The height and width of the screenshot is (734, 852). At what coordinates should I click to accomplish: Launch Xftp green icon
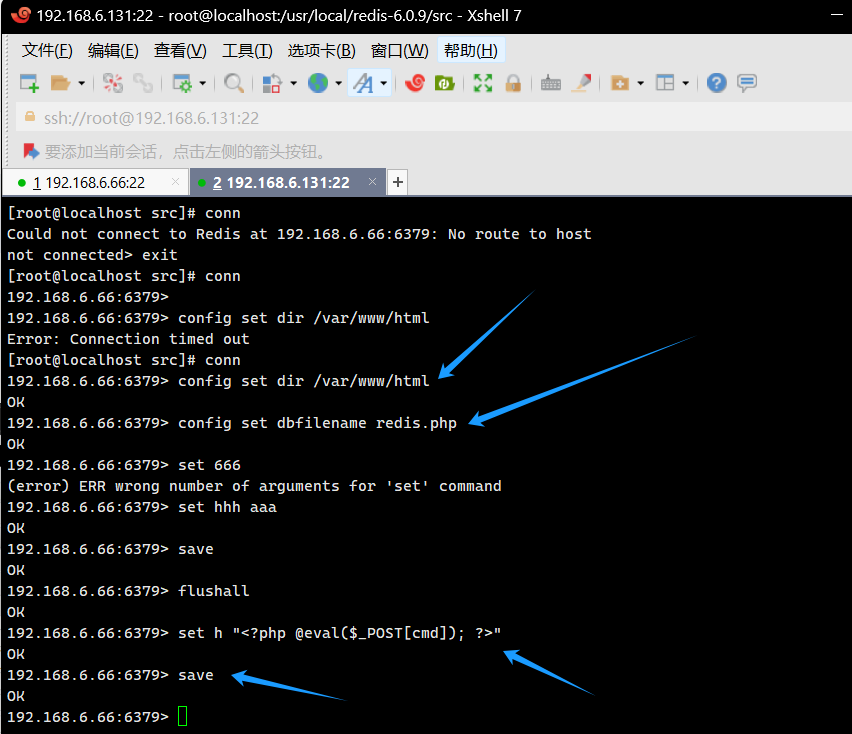pos(444,83)
